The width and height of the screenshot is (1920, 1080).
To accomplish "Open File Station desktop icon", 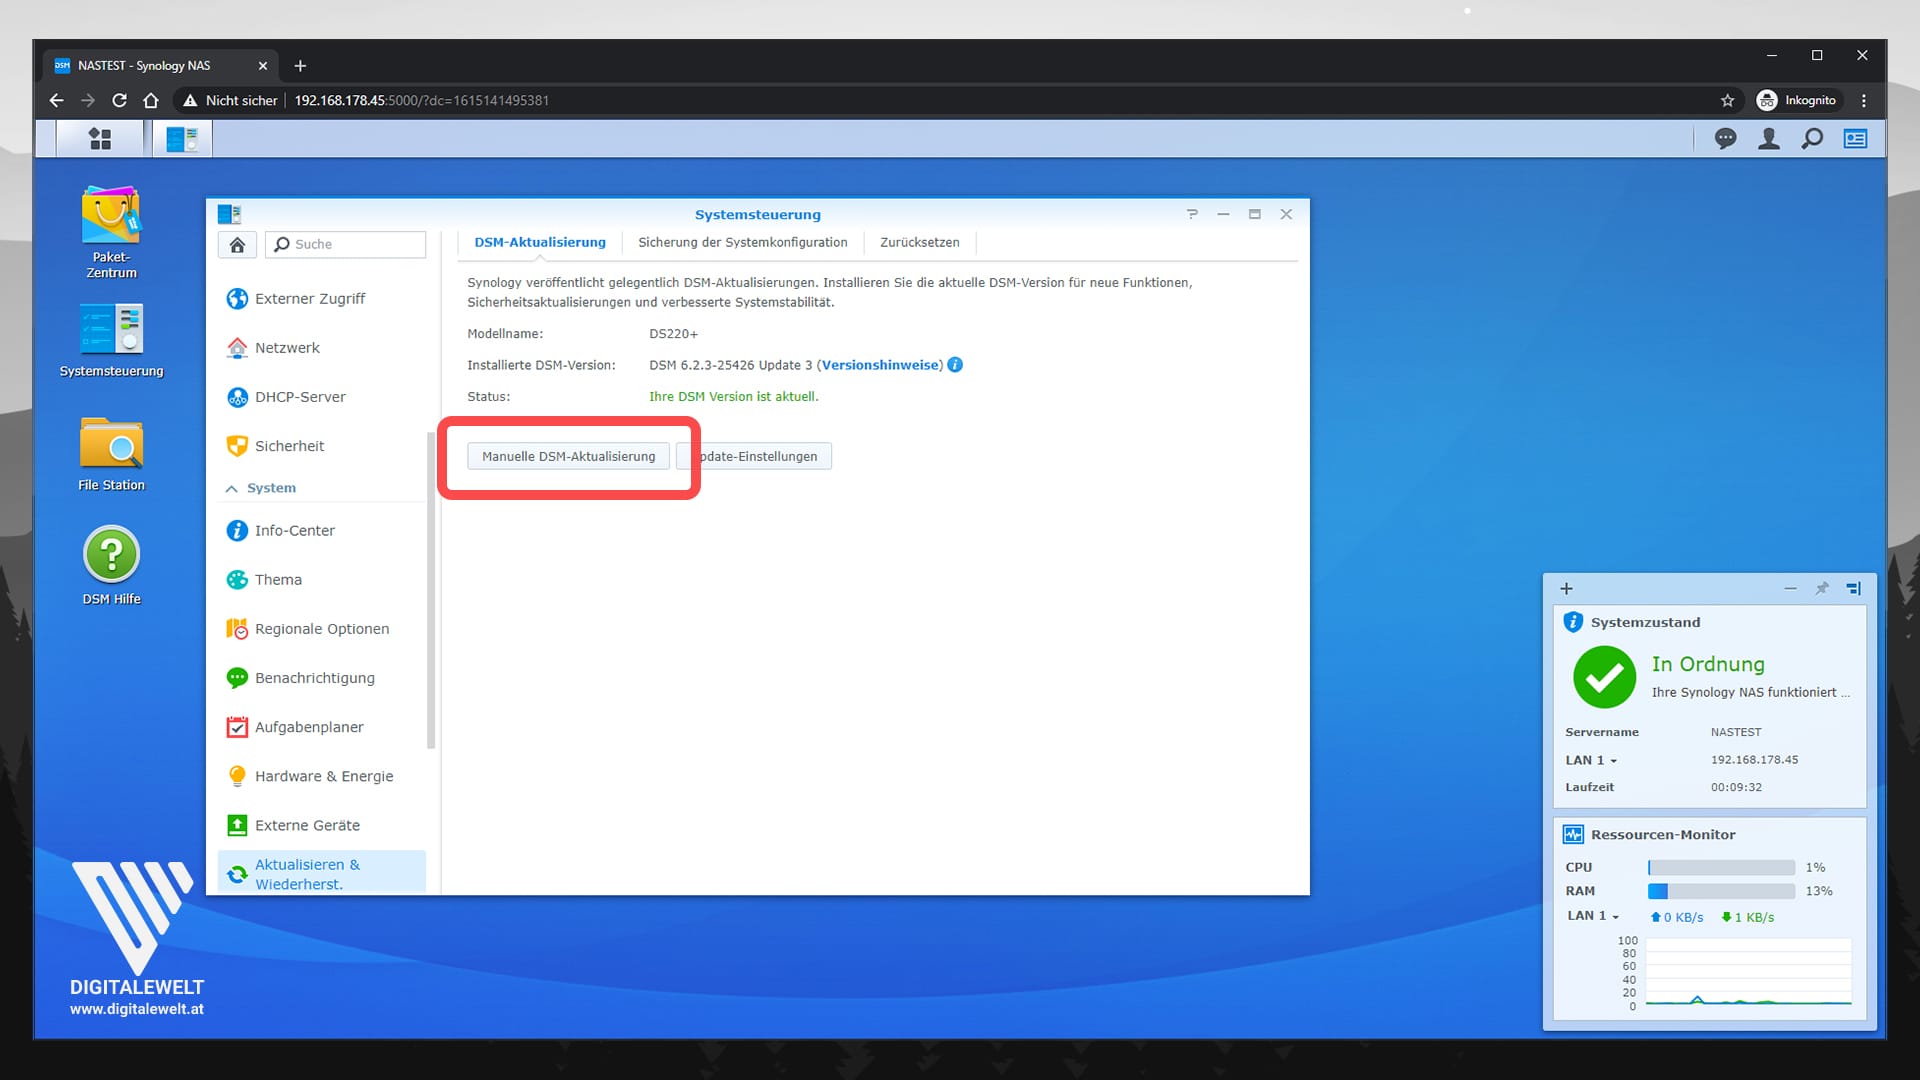I will (x=111, y=454).
